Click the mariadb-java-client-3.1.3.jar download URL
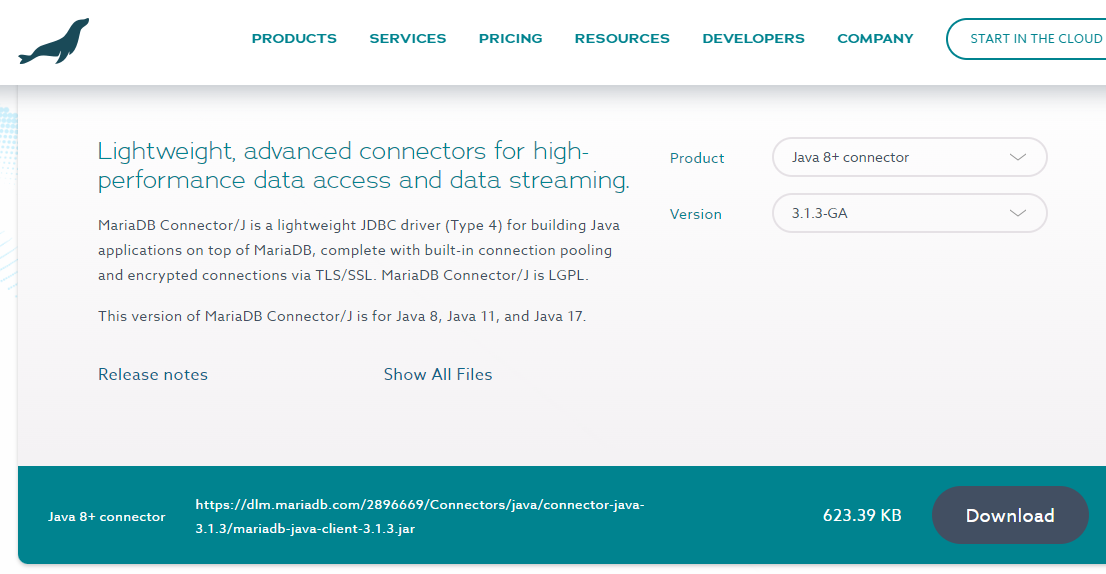The image size is (1106, 574). (420, 517)
